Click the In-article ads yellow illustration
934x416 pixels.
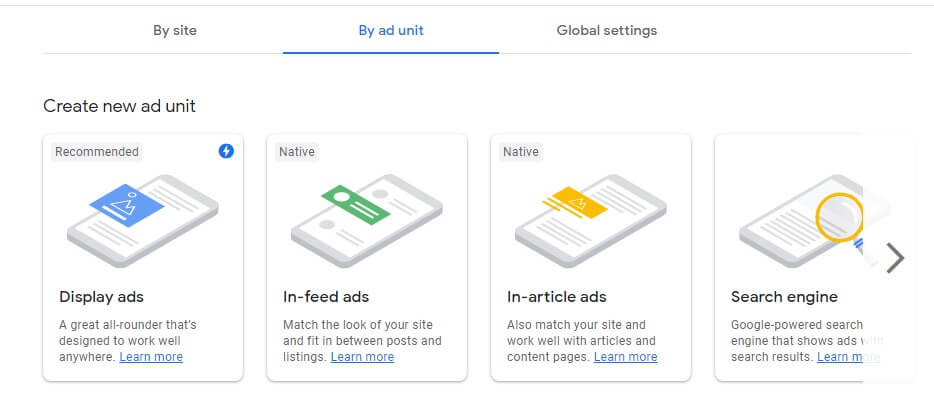click(x=590, y=221)
